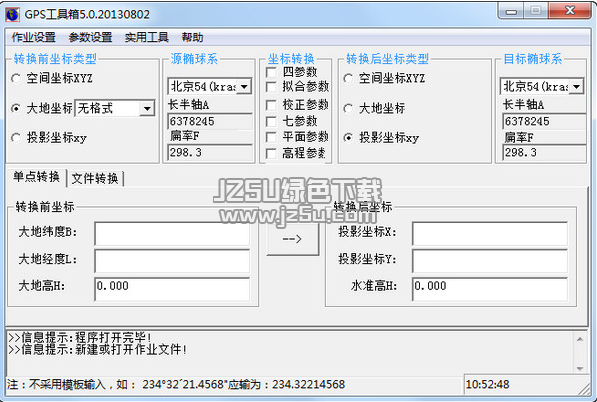Click the 大地高H input field

172,289
